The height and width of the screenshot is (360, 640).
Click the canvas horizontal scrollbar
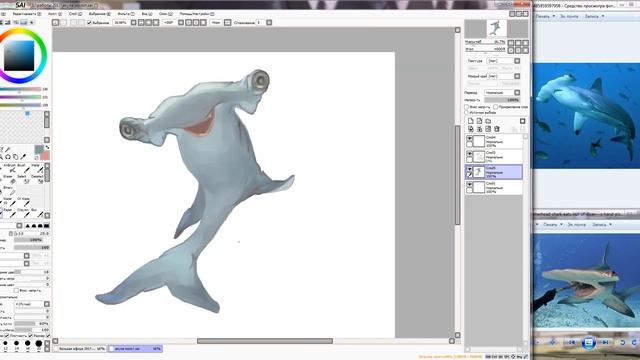264,341
